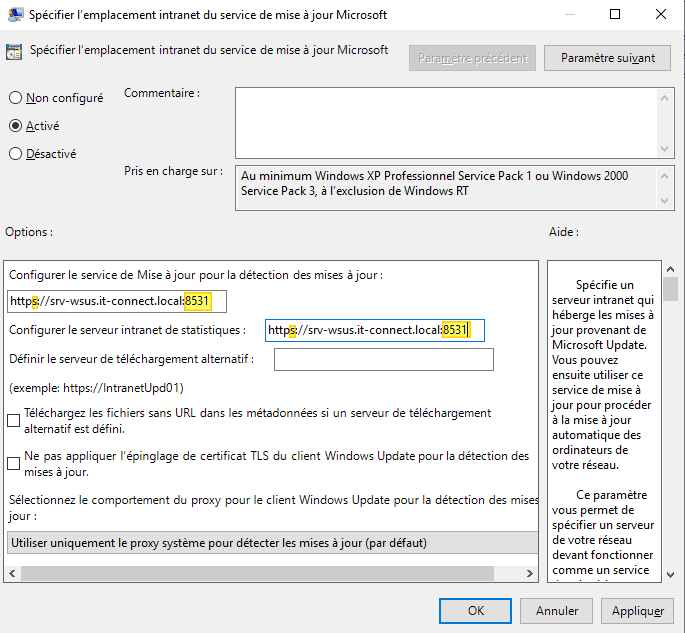Click the Aide pane vertical scrollbar thumb
Viewport: 685px width, 633px height.
point(670,289)
